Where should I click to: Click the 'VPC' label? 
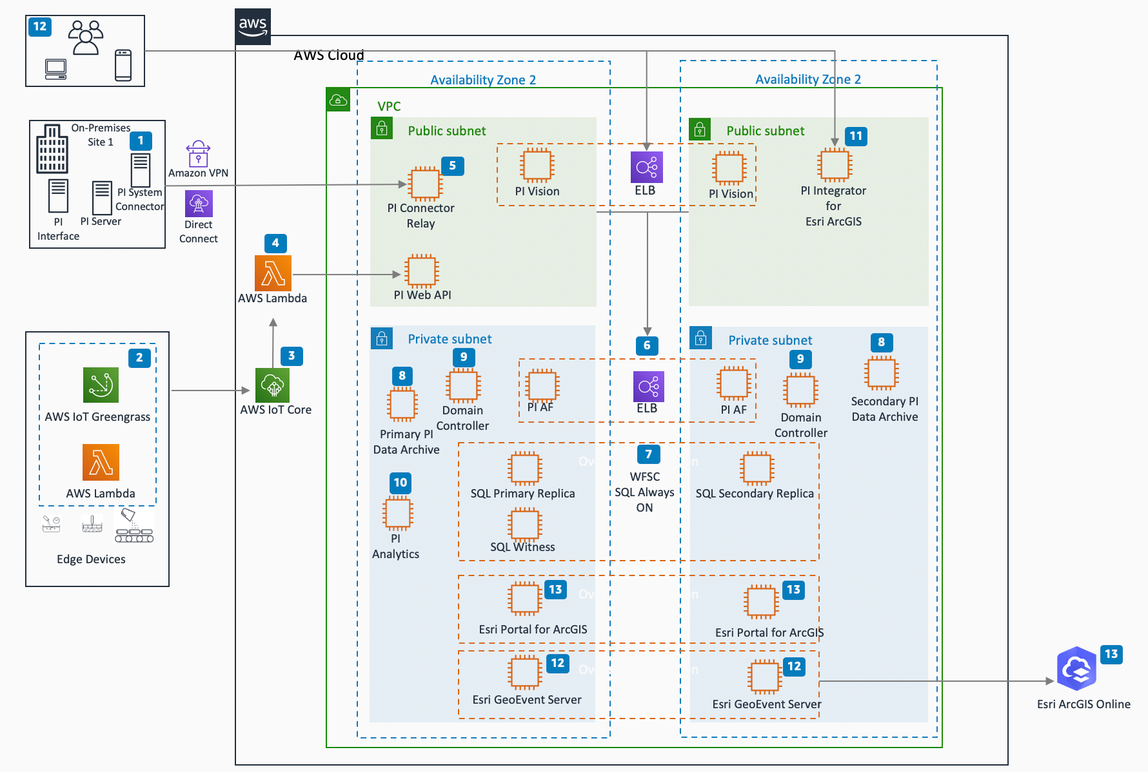(389, 106)
